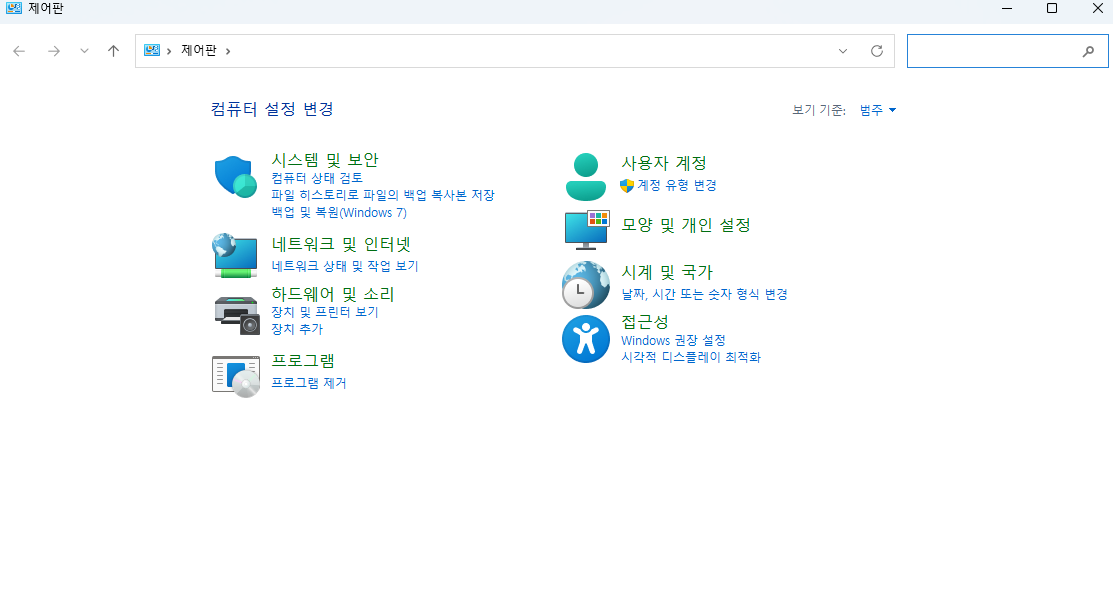Viewport: 1113px width, 601px height.
Task: Open 접근성 heading link
Action: tap(645, 321)
